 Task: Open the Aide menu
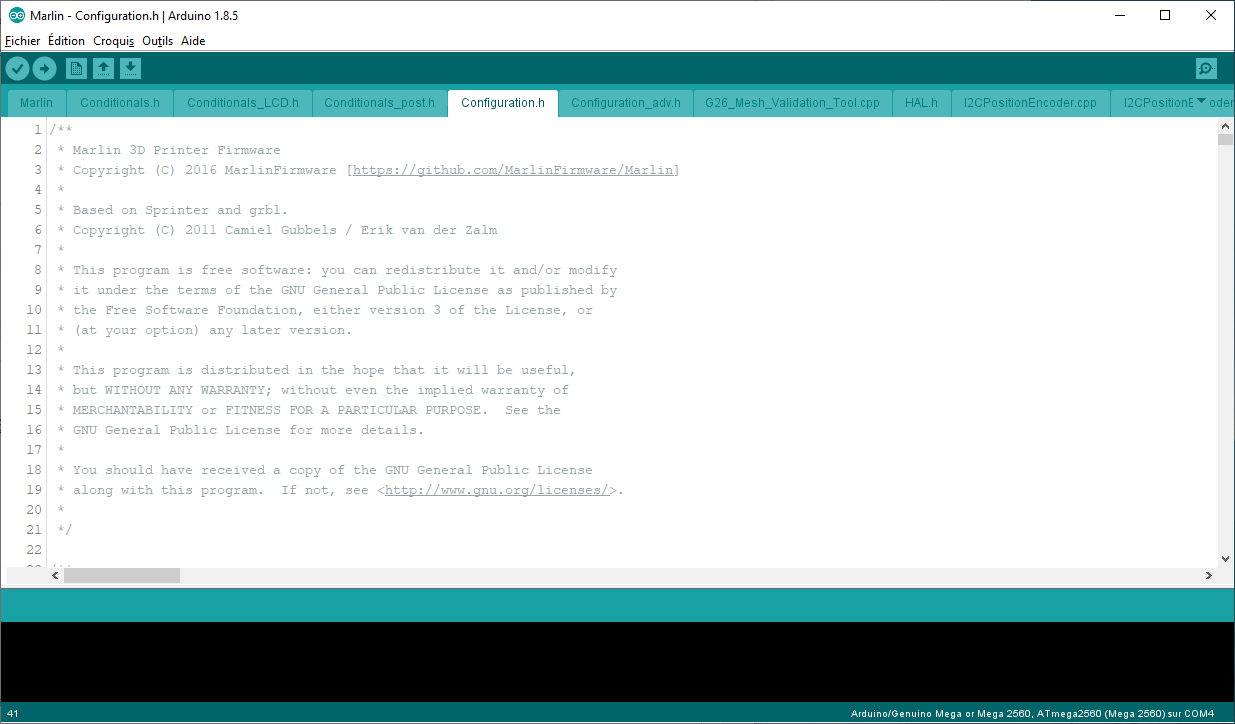point(193,41)
